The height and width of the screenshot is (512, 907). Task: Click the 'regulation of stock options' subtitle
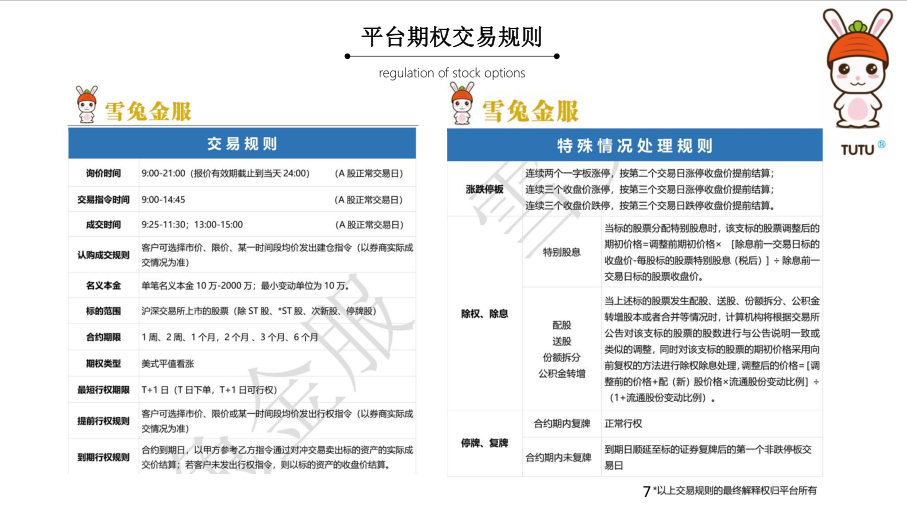click(x=452, y=73)
